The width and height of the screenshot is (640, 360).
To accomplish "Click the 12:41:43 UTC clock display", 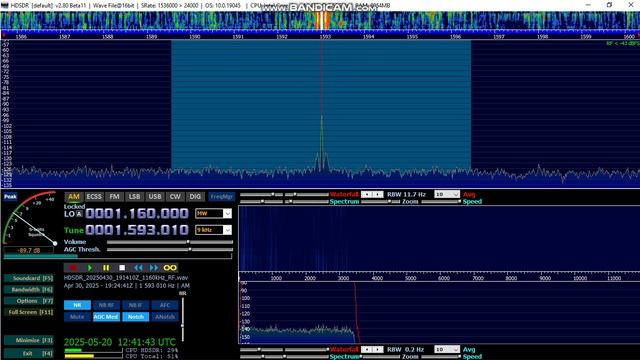I will (x=147, y=342).
